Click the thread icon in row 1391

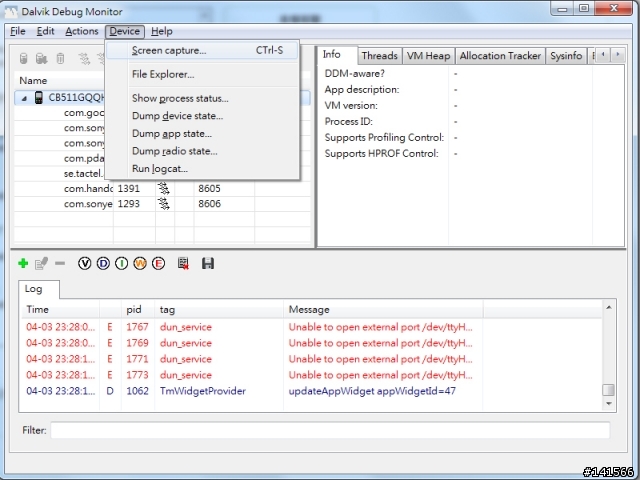(164, 189)
